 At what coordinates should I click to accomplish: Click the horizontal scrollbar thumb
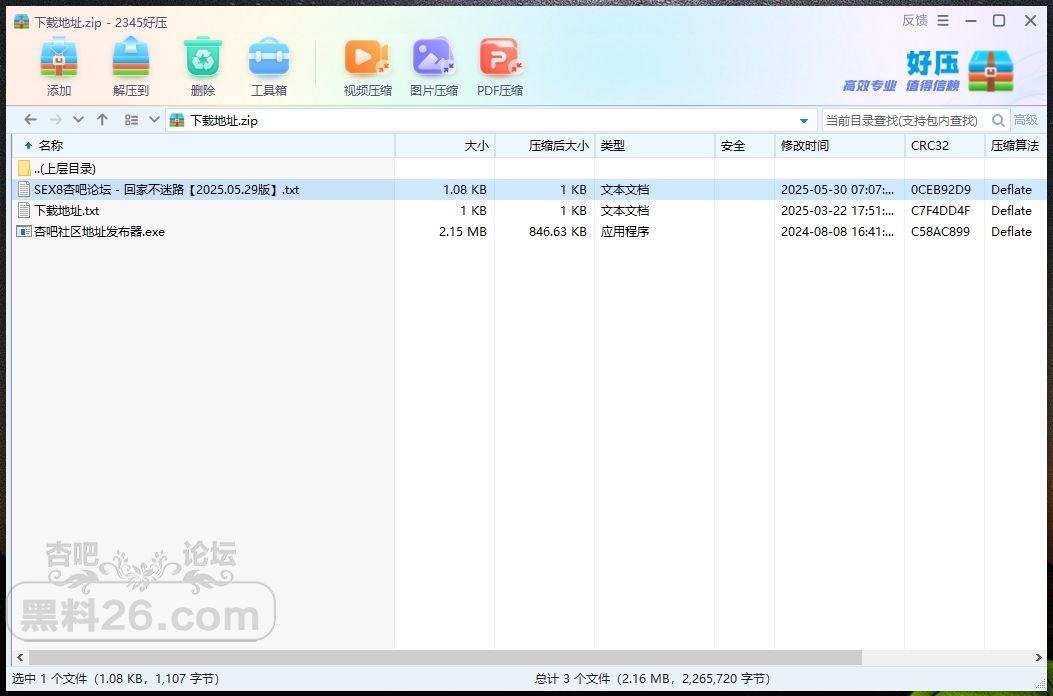445,657
